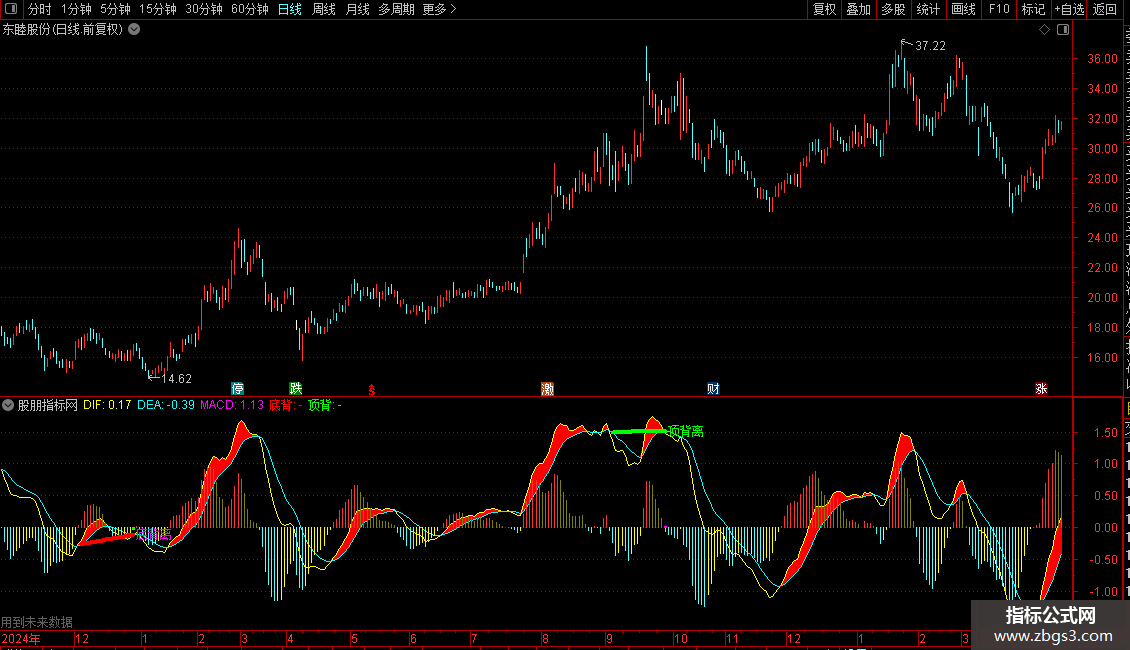
Task: Click the 37.22 high price label
Action: tap(930, 46)
